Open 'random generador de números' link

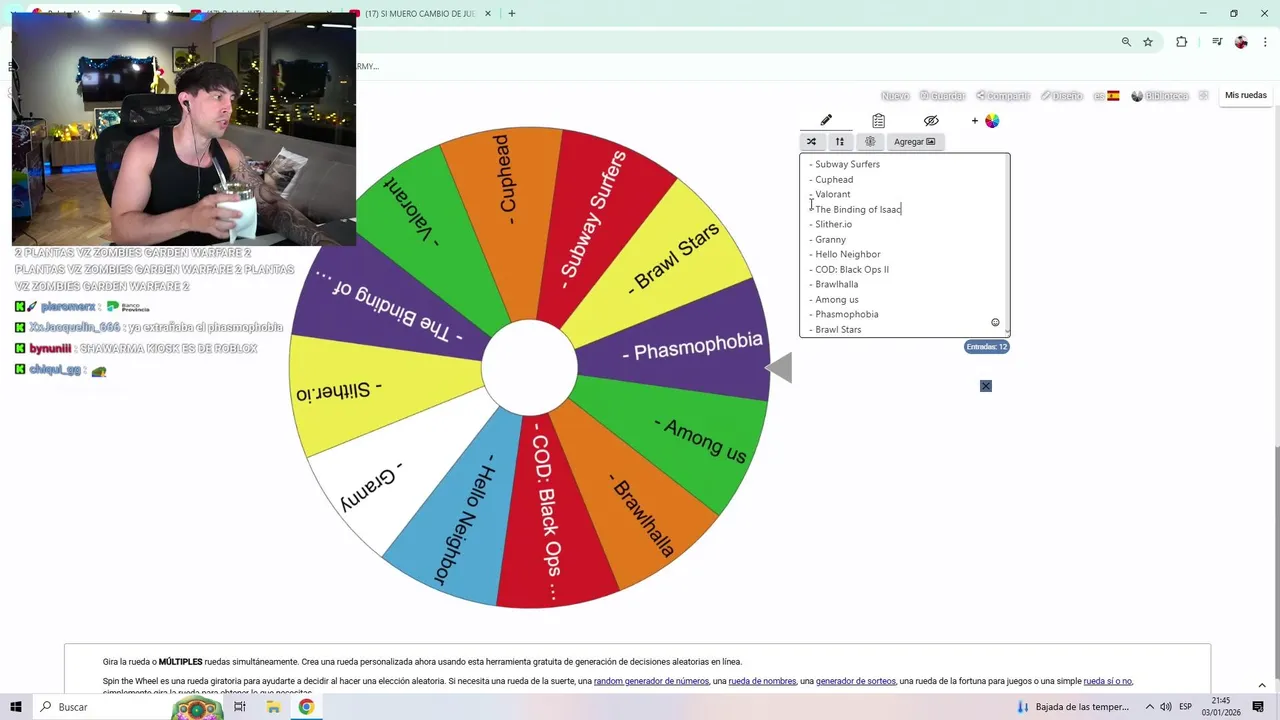click(651, 681)
